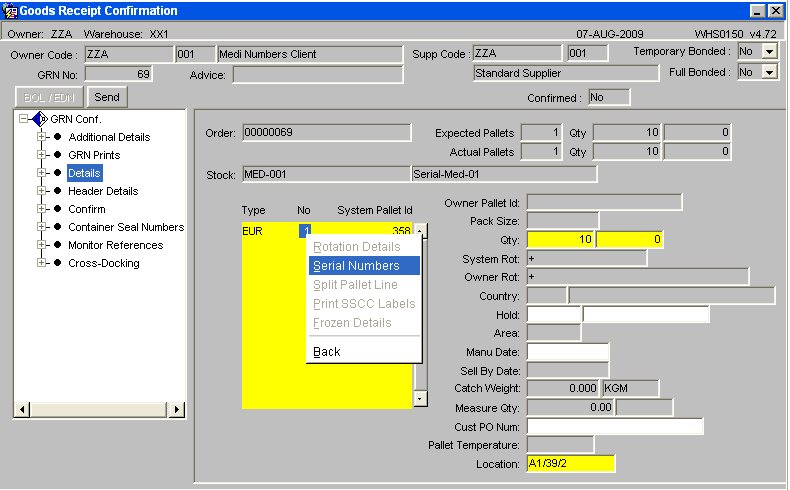790x490 pixels.
Task: Click the Hold code field
Action: pos(554,315)
